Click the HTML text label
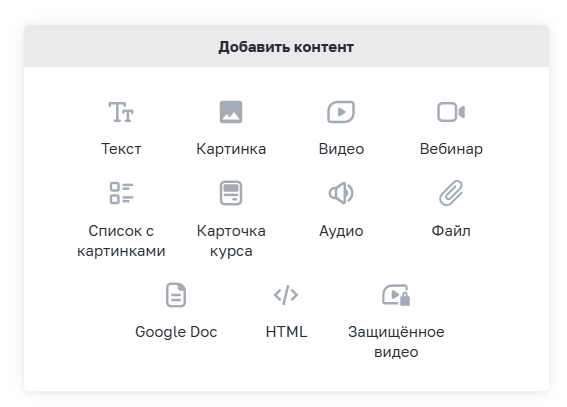The height and width of the screenshot is (407, 567). coord(286,332)
